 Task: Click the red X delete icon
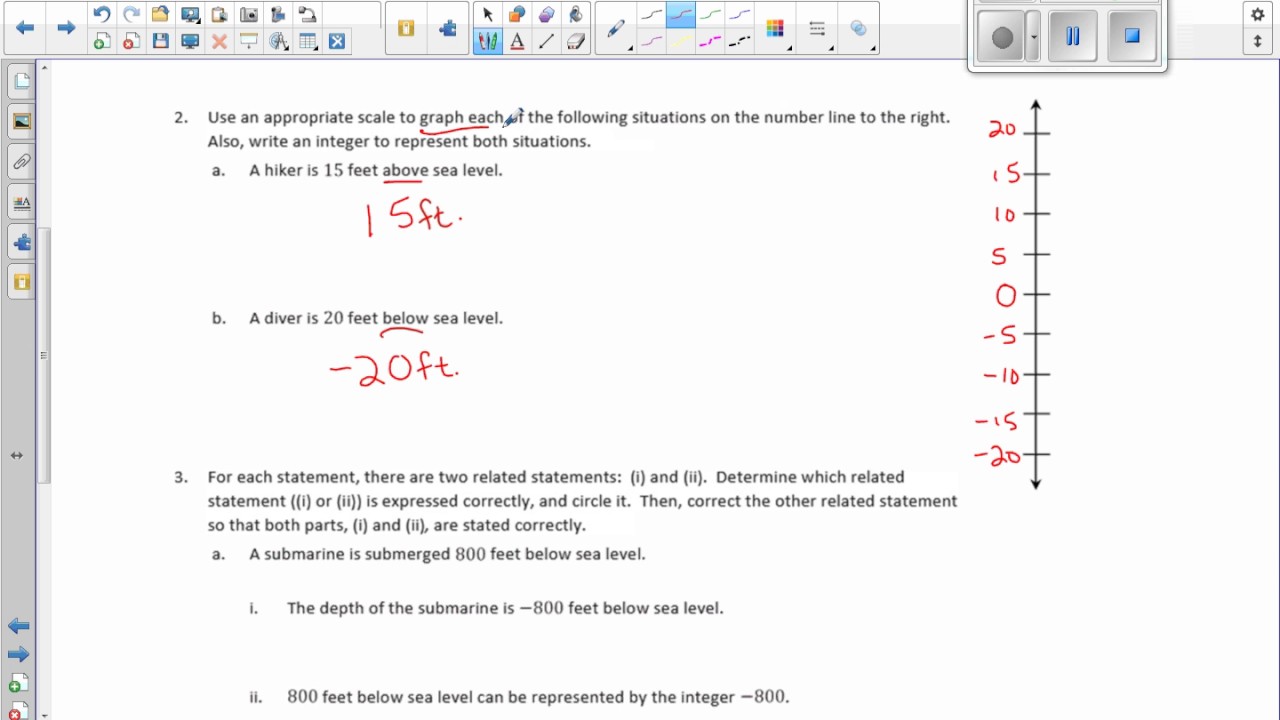coord(219,41)
